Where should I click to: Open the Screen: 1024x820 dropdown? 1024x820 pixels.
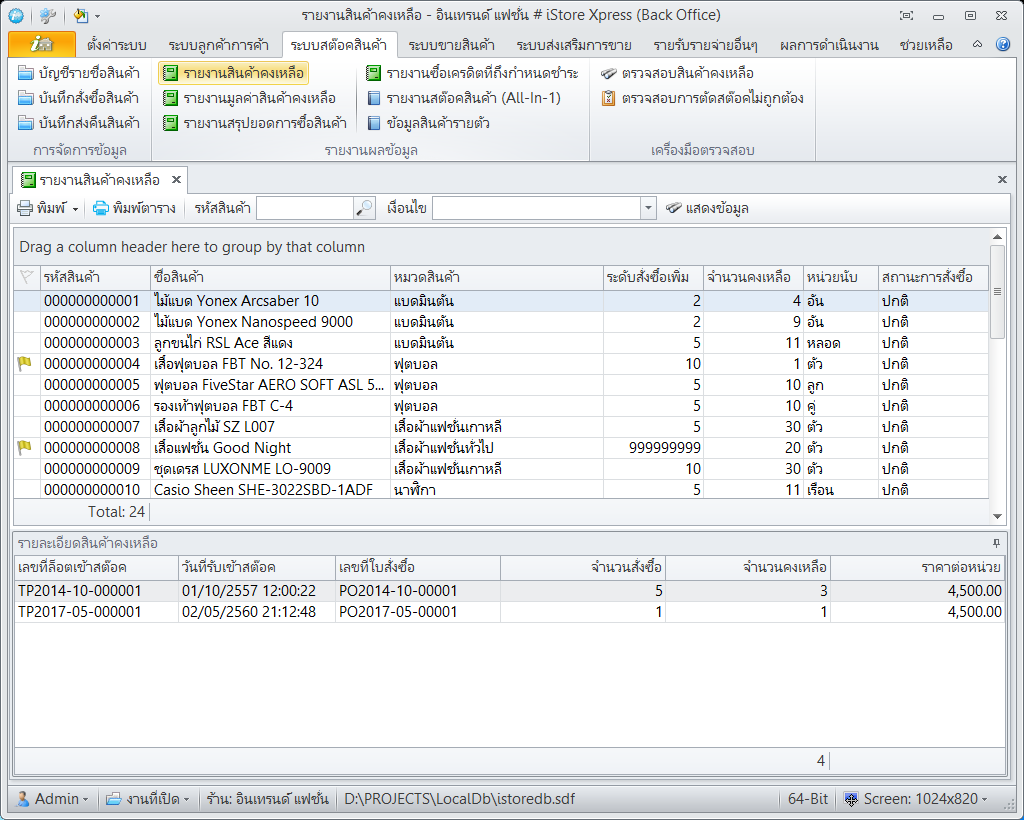[916, 798]
